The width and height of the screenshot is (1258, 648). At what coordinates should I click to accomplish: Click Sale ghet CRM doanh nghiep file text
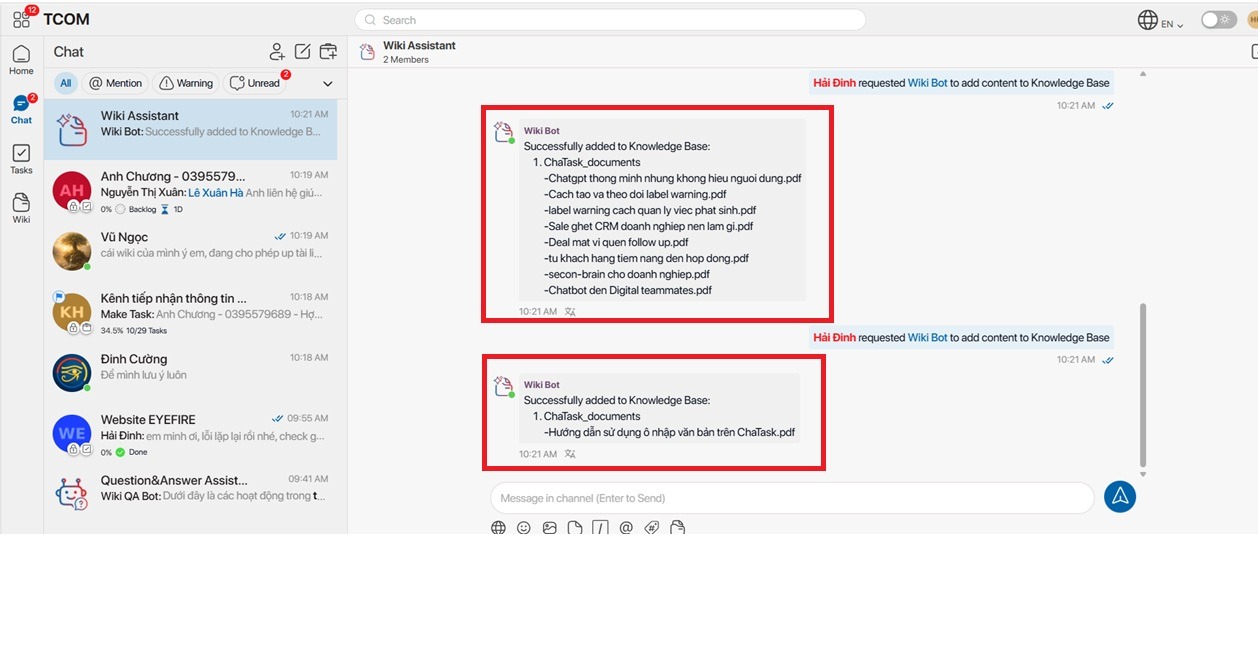[x=649, y=226]
